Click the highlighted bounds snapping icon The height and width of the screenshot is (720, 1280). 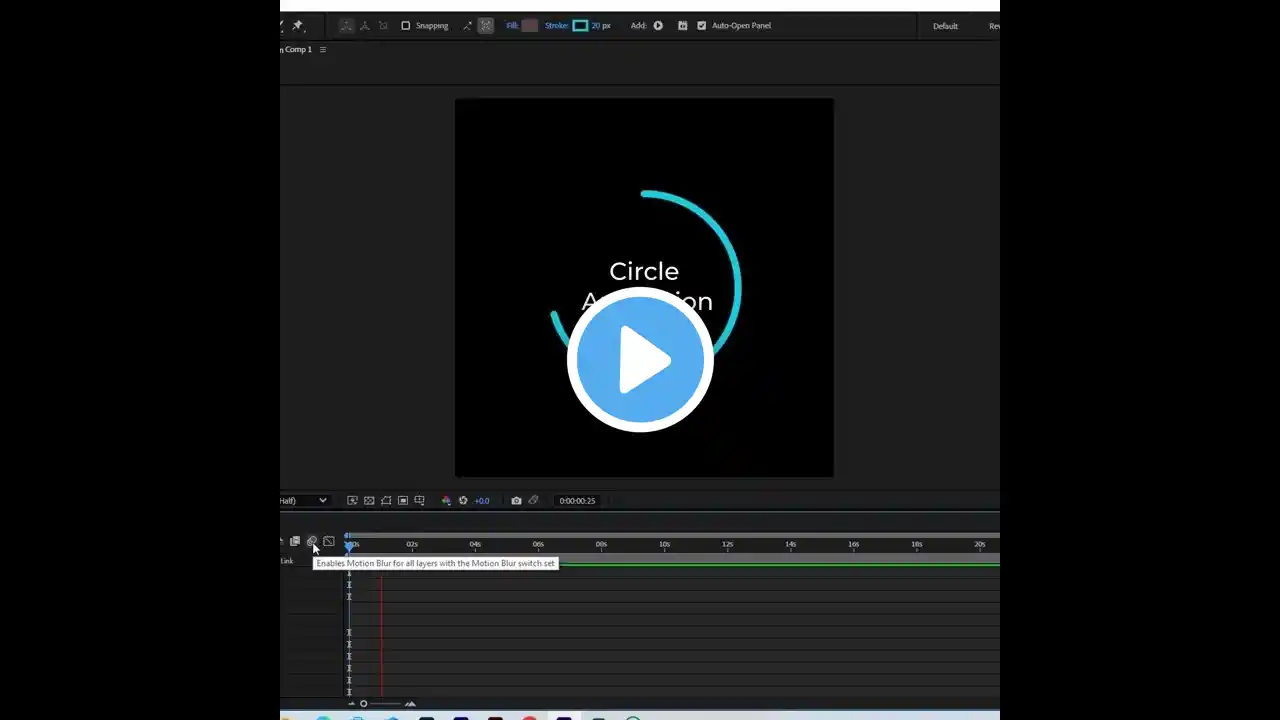[486, 26]
